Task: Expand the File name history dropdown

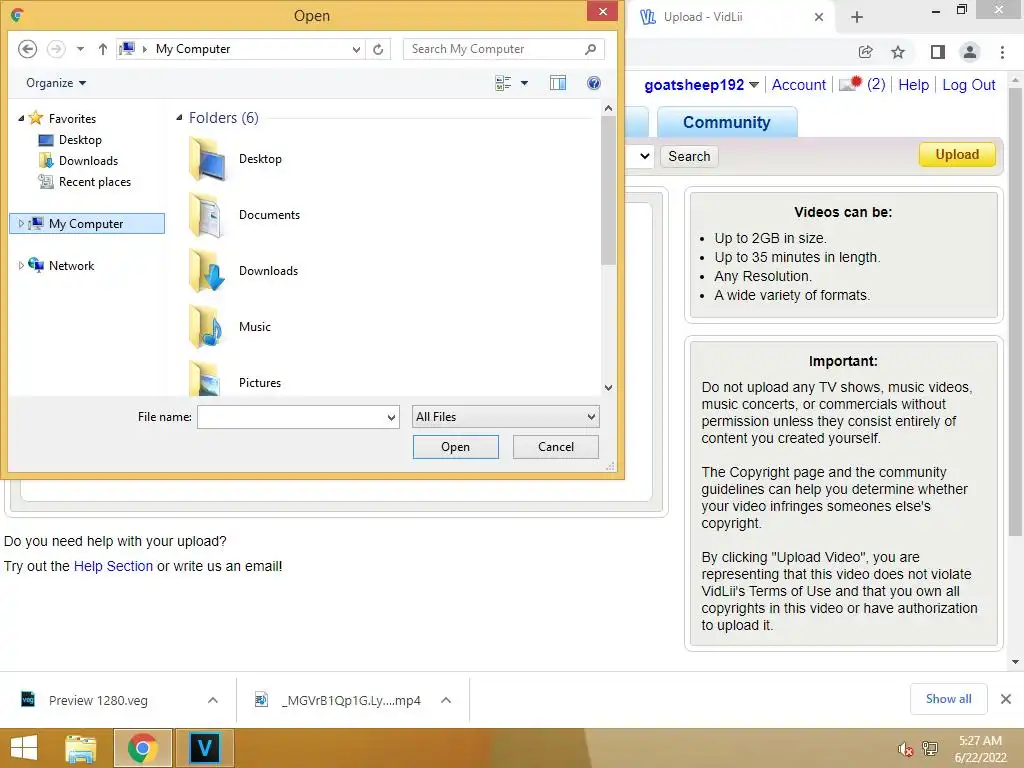Action: click(x=391, y=417)
